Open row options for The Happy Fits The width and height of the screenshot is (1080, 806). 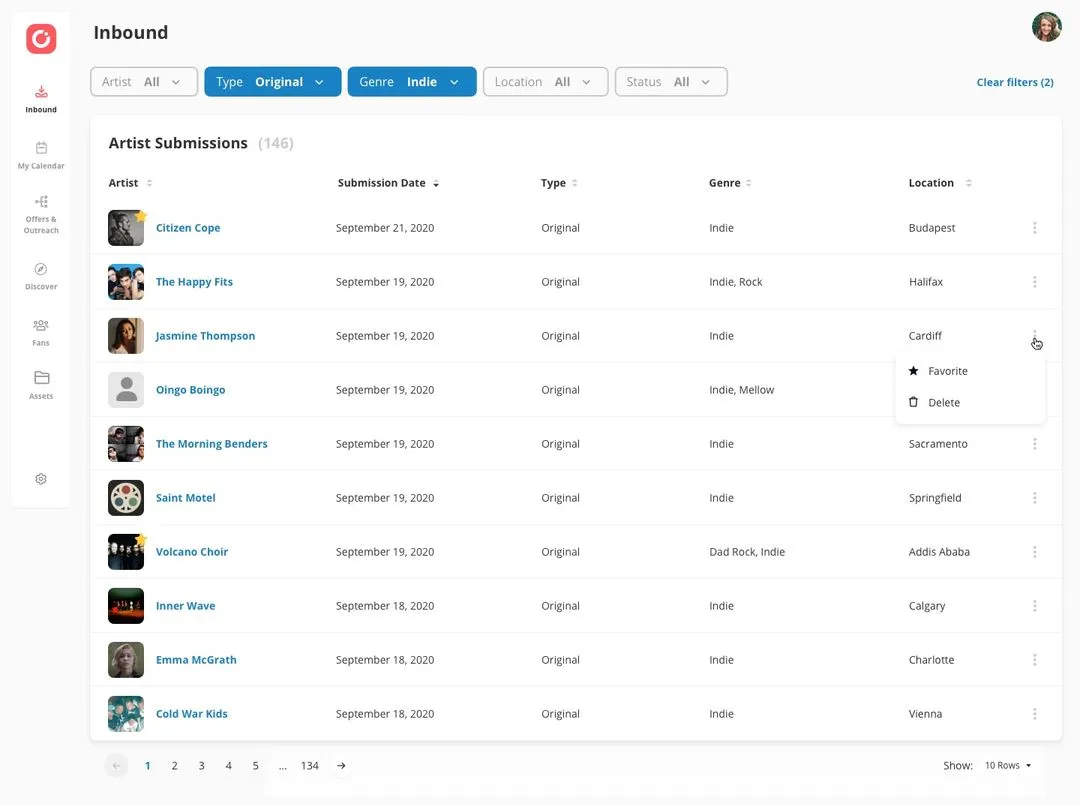(x=1035, y=282)
